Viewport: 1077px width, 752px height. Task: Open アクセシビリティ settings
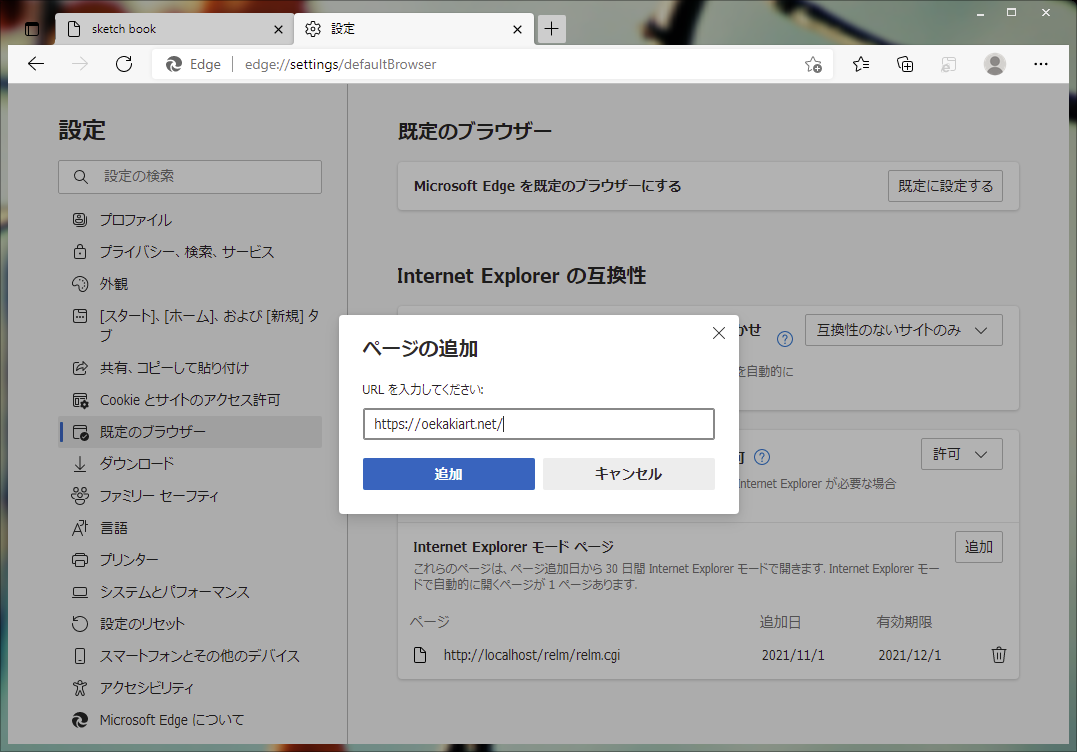[190, 687]
